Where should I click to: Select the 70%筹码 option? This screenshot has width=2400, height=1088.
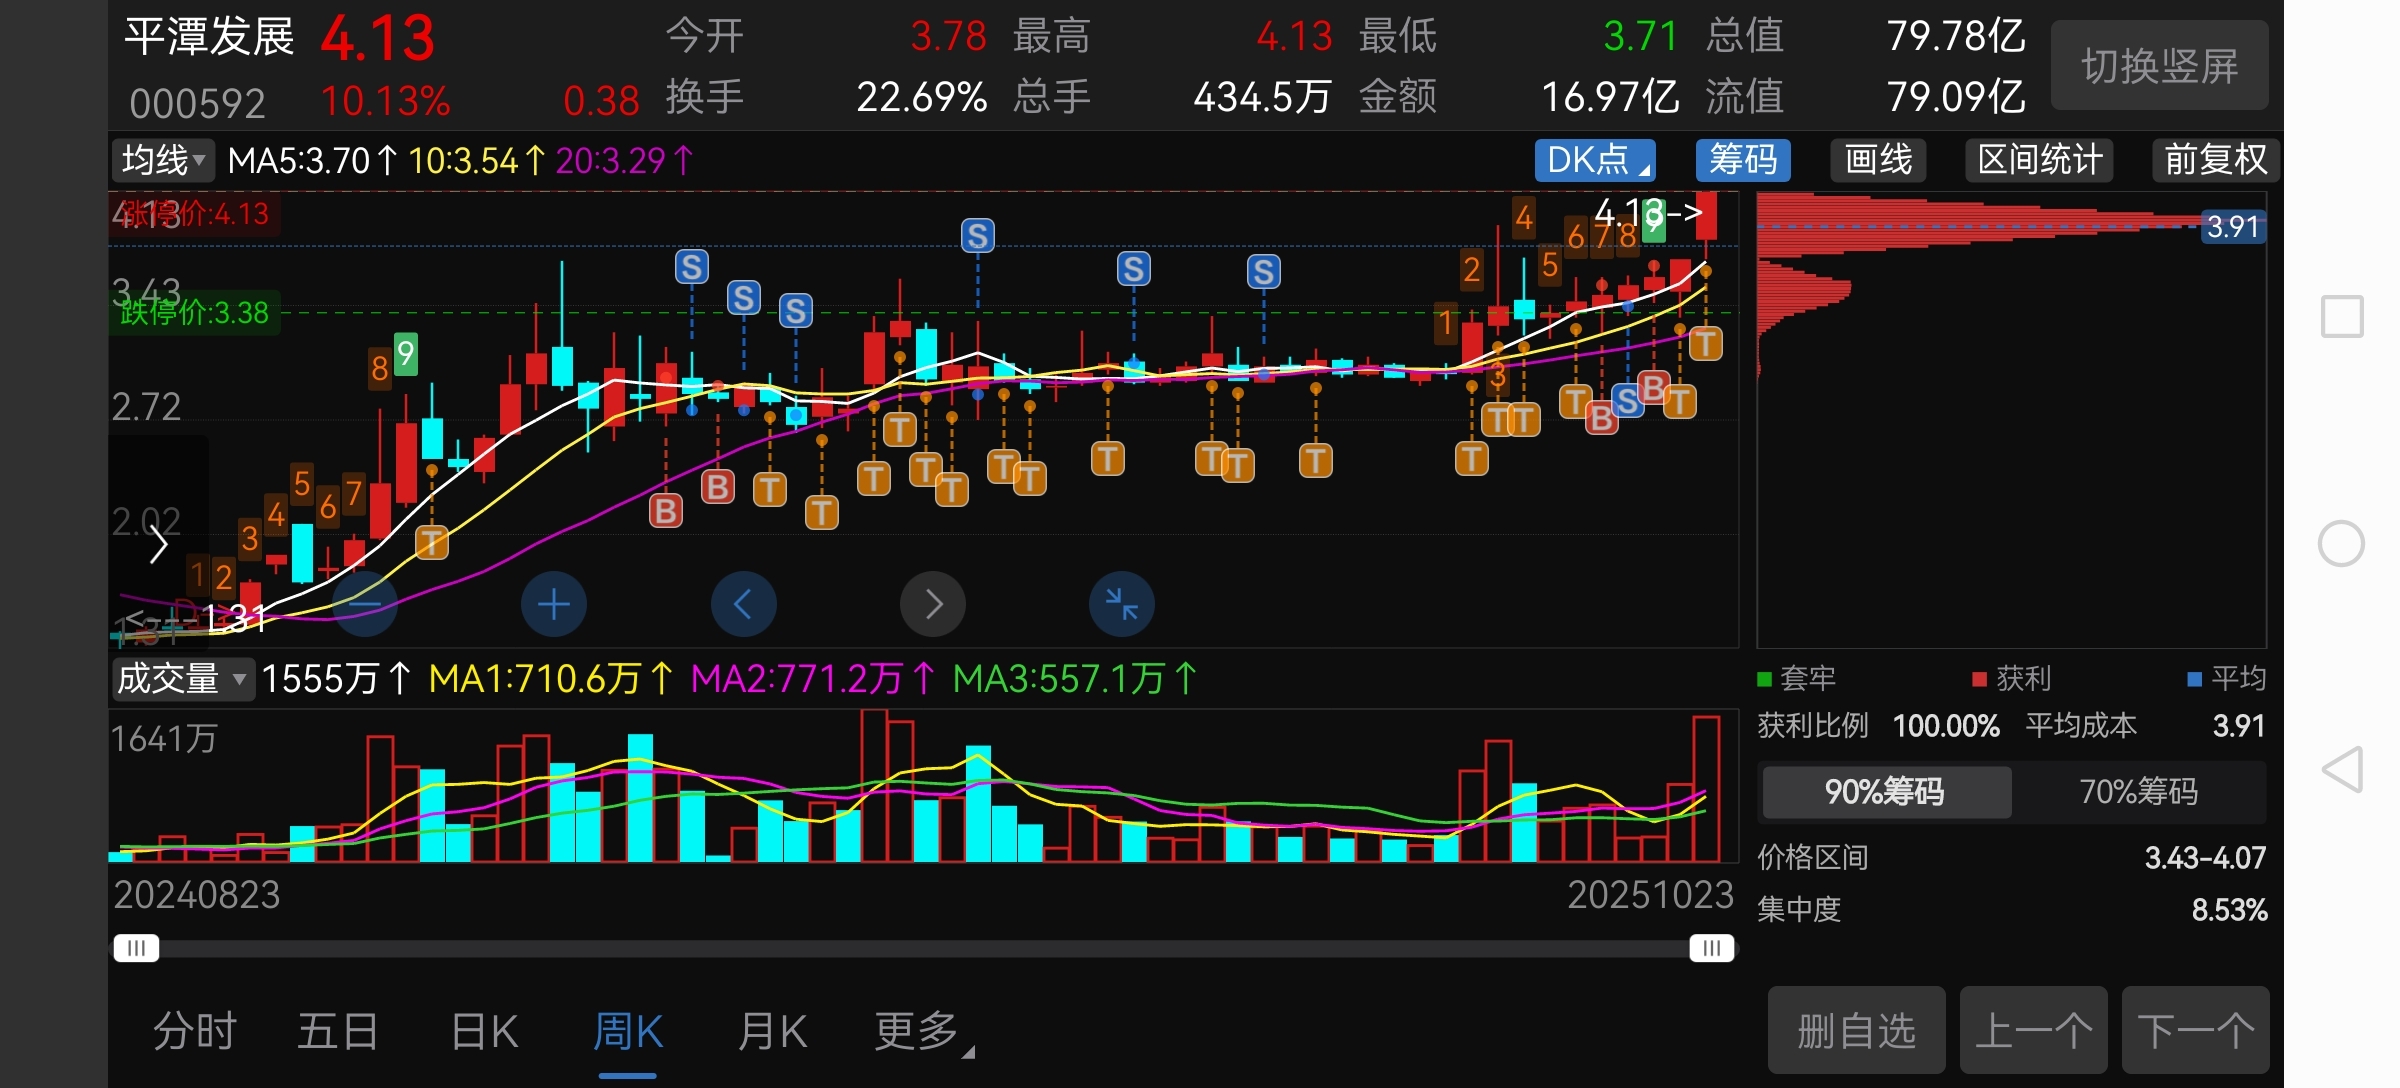point(2138,792)
